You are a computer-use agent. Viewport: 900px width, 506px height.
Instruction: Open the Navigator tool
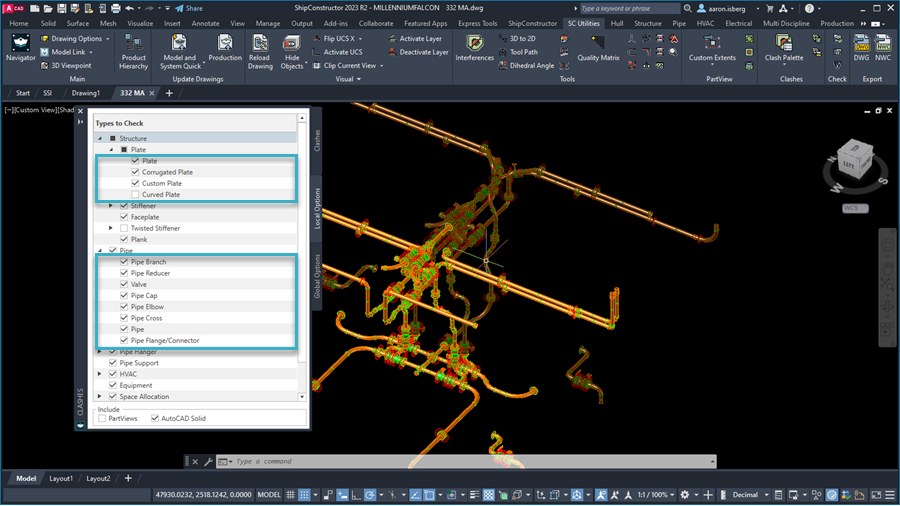pyautogui.click(x=20, y=48)
